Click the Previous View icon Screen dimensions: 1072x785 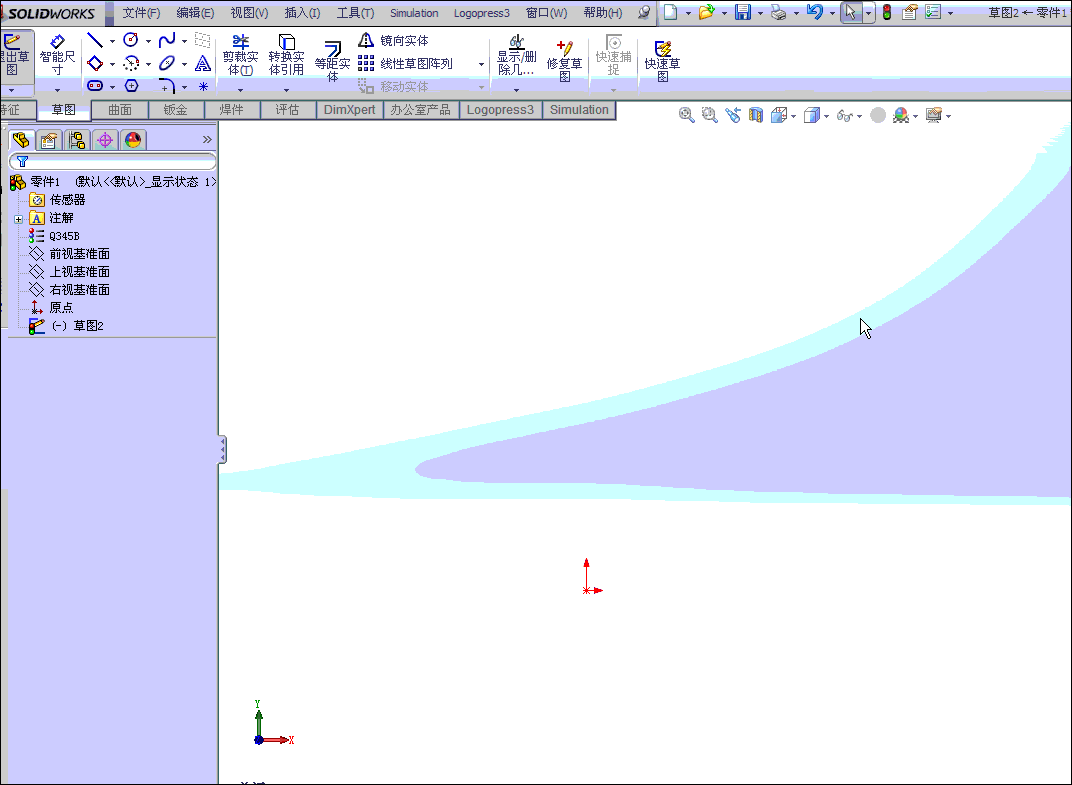tap(733, 116)
